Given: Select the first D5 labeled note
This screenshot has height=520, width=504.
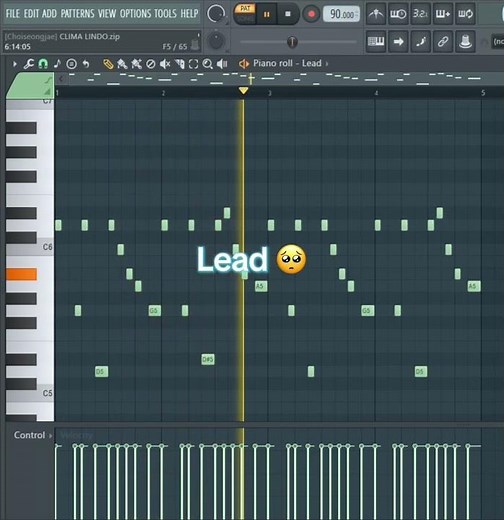Looking at the screenshot, I should 101,371.
